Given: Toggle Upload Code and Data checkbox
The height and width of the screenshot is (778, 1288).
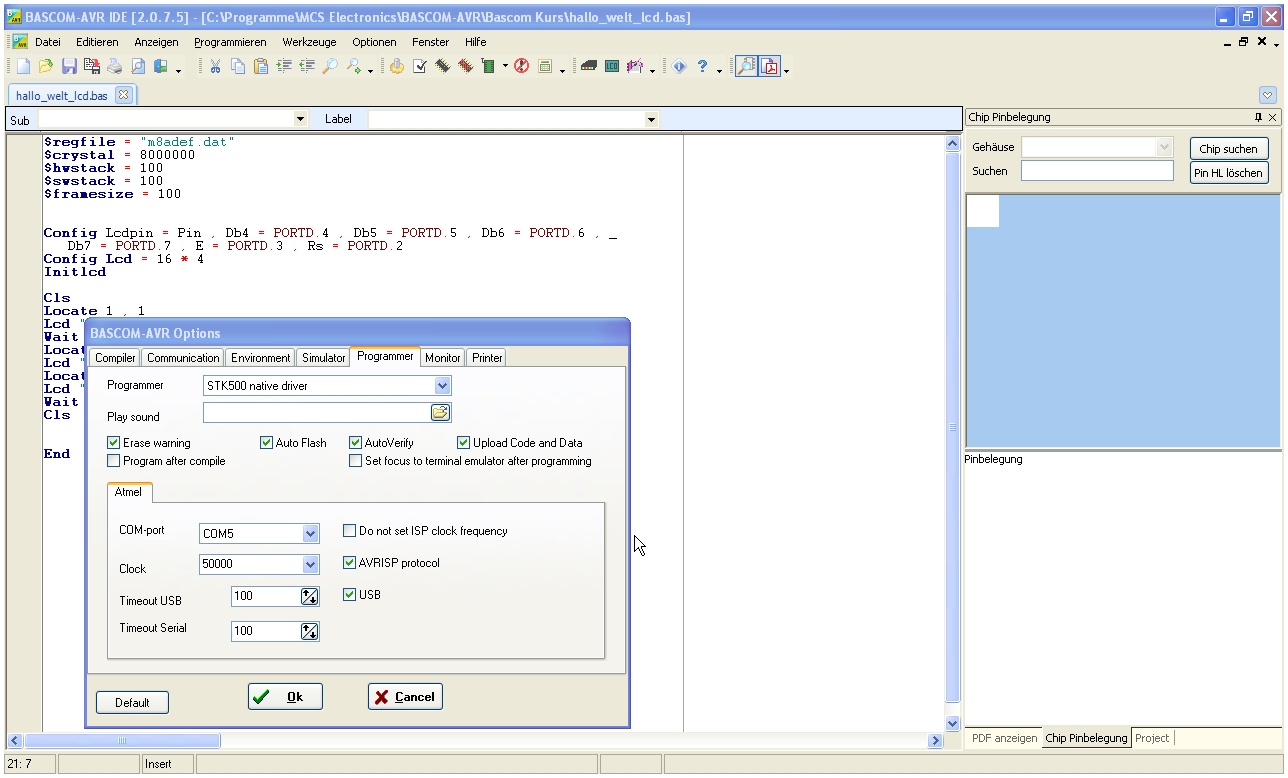Looking at the screenshot, I should [x=464, y=442].
